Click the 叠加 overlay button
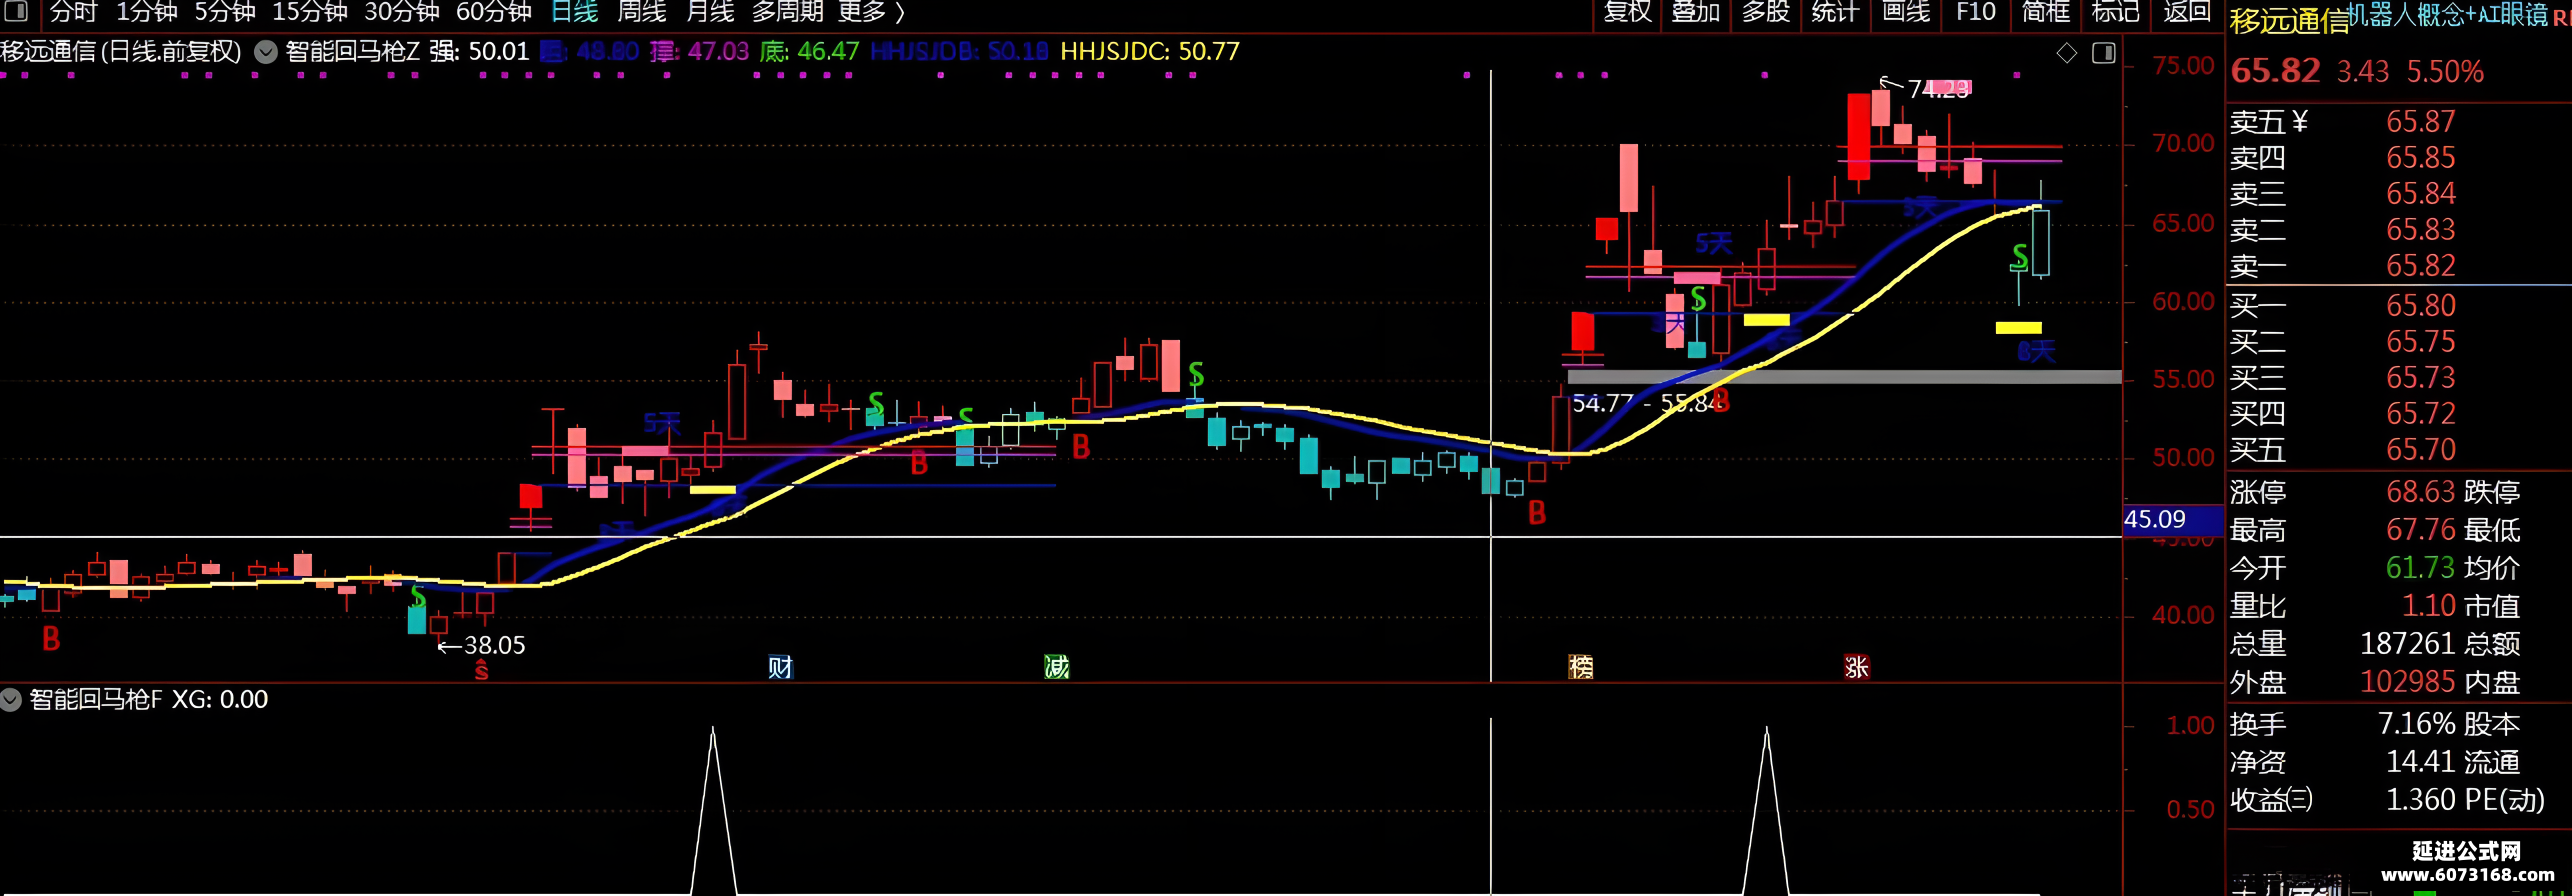The height and width of the screenshot is (896, 2572). (1696, 12)
